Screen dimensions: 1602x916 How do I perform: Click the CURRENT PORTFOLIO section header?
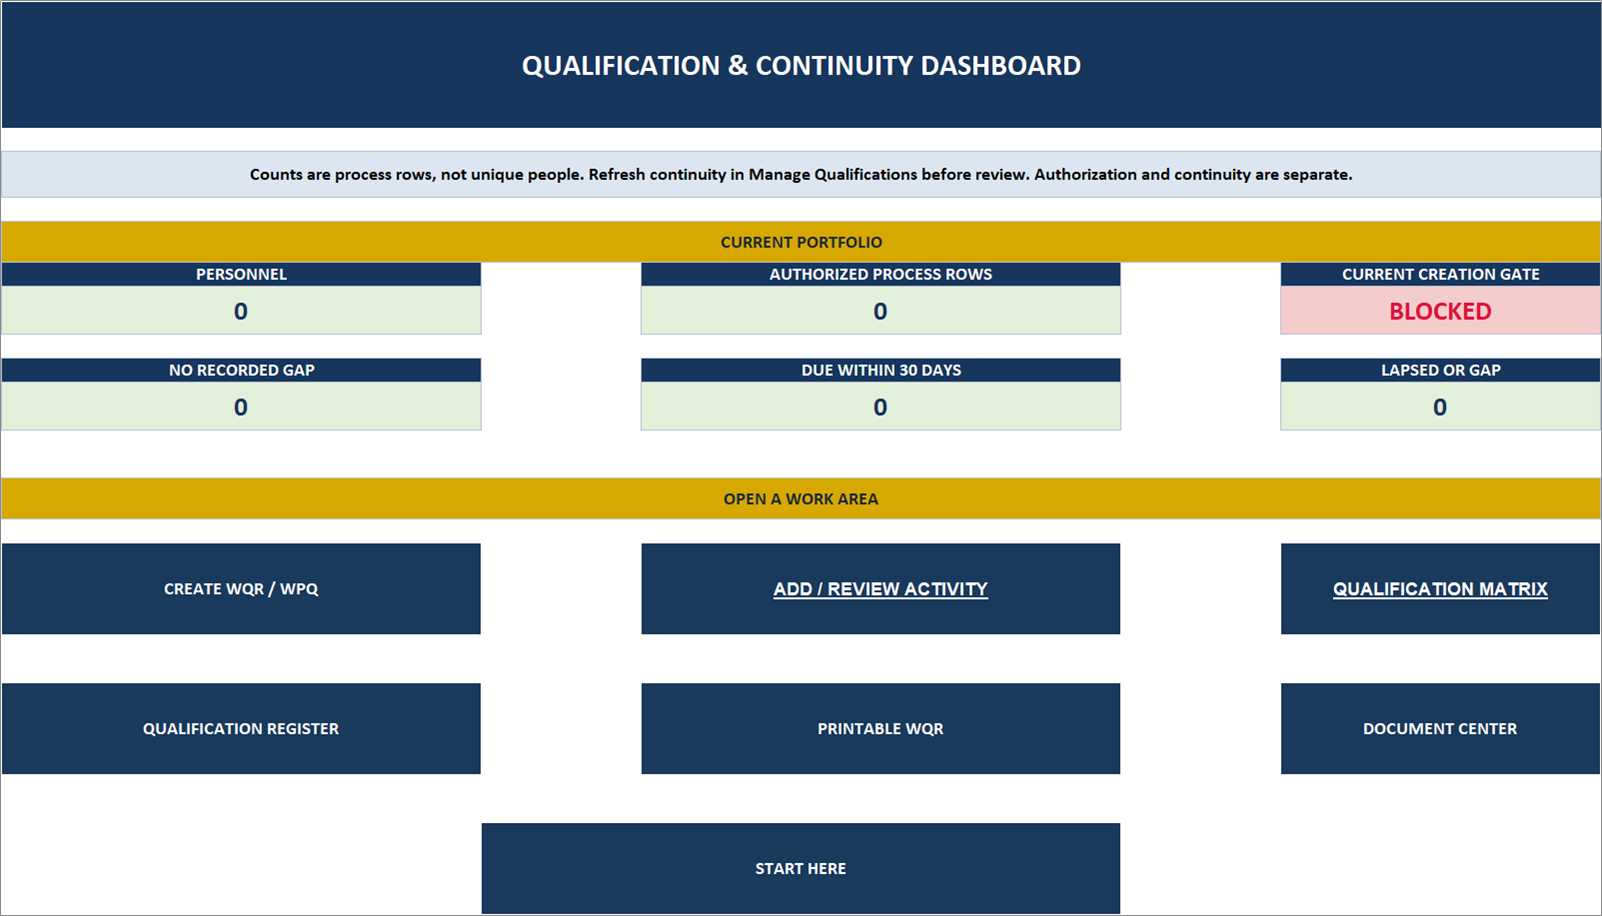click(801, 242)
